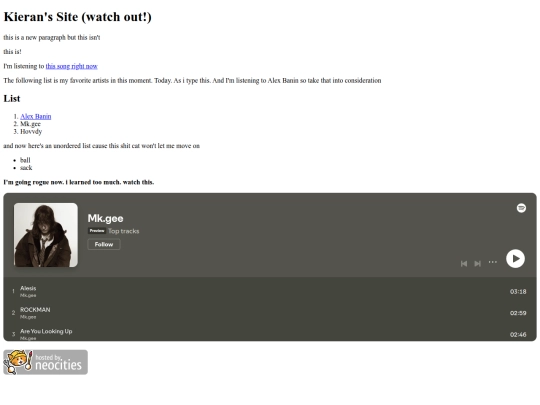The height and width of the screenshot is (405, 540).
Task: Click the 02:46 duration text
Action: point(518,334)
